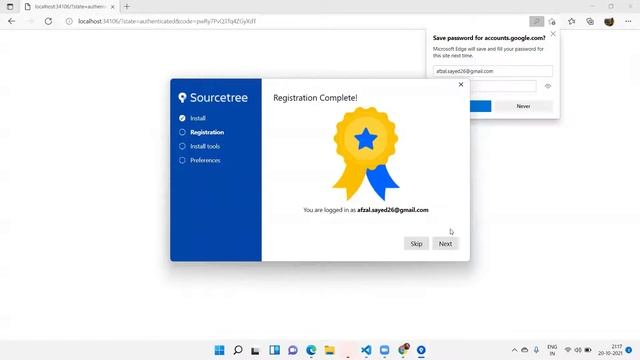Click the add-to-favorites star icon with plus
This screenshot has width=640, height=360.
pos(552,21)
